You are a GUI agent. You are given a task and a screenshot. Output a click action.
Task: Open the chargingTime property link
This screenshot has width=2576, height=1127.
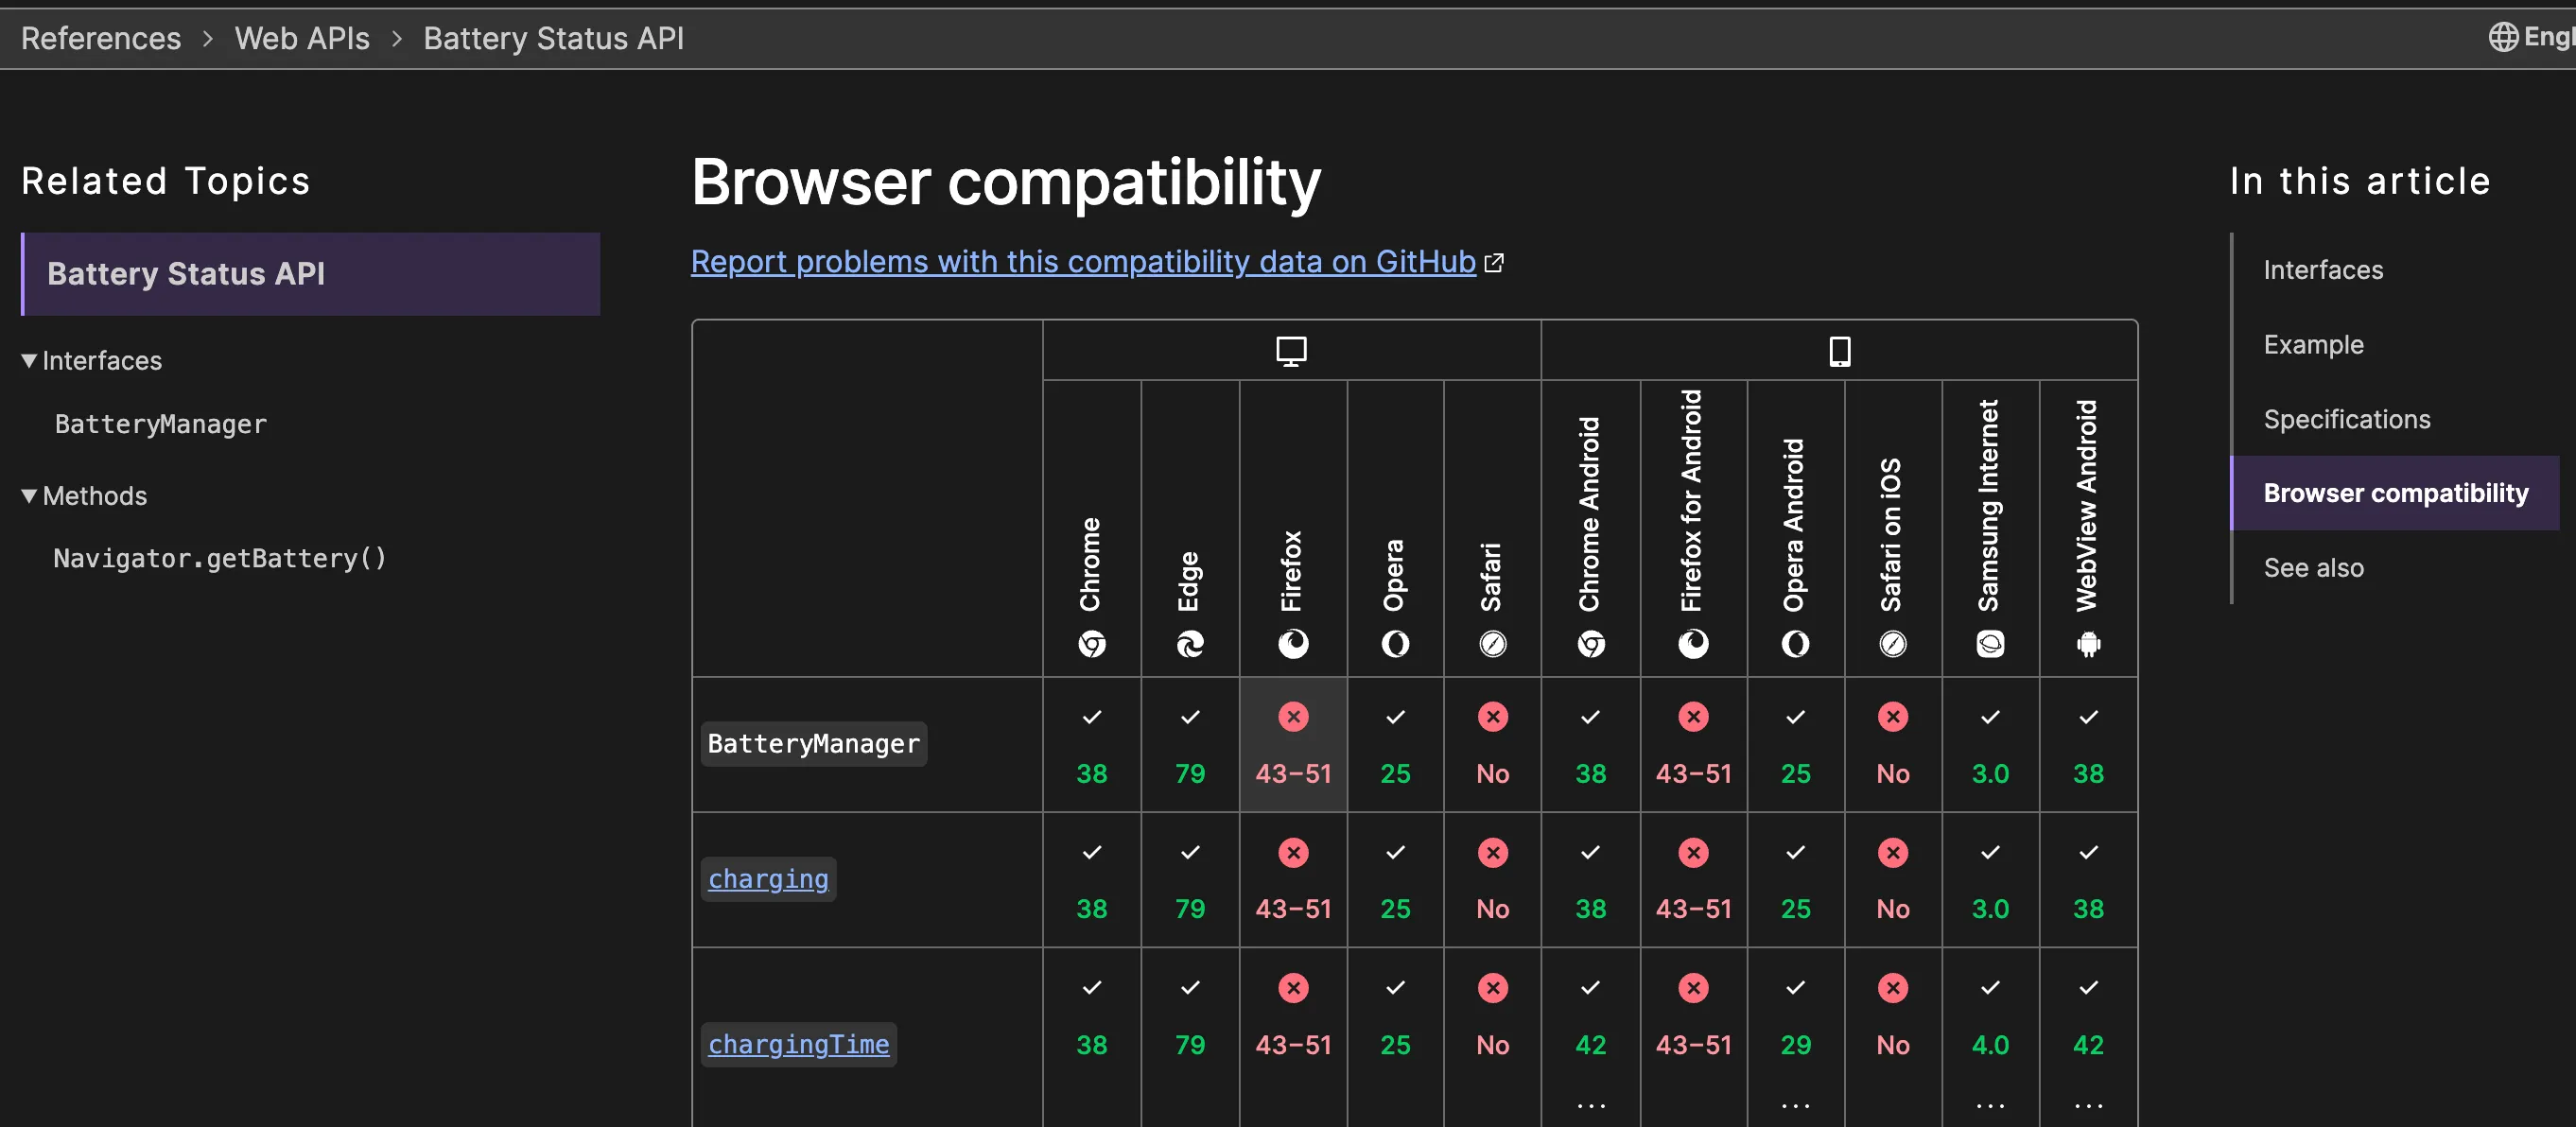(x=798, y=1045)
